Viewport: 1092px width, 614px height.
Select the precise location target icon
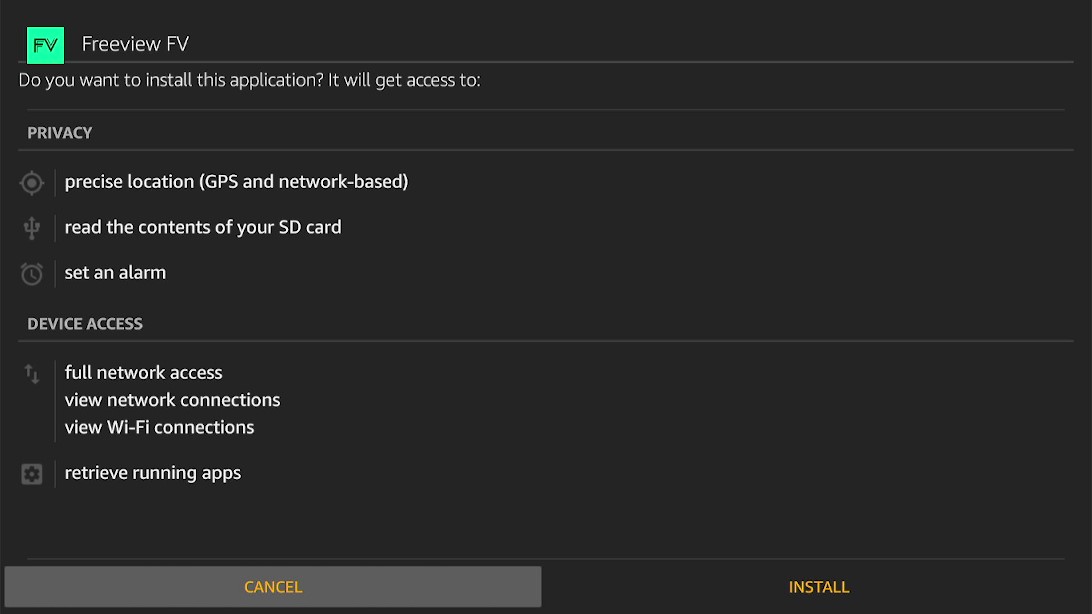[x=31, y=183]
